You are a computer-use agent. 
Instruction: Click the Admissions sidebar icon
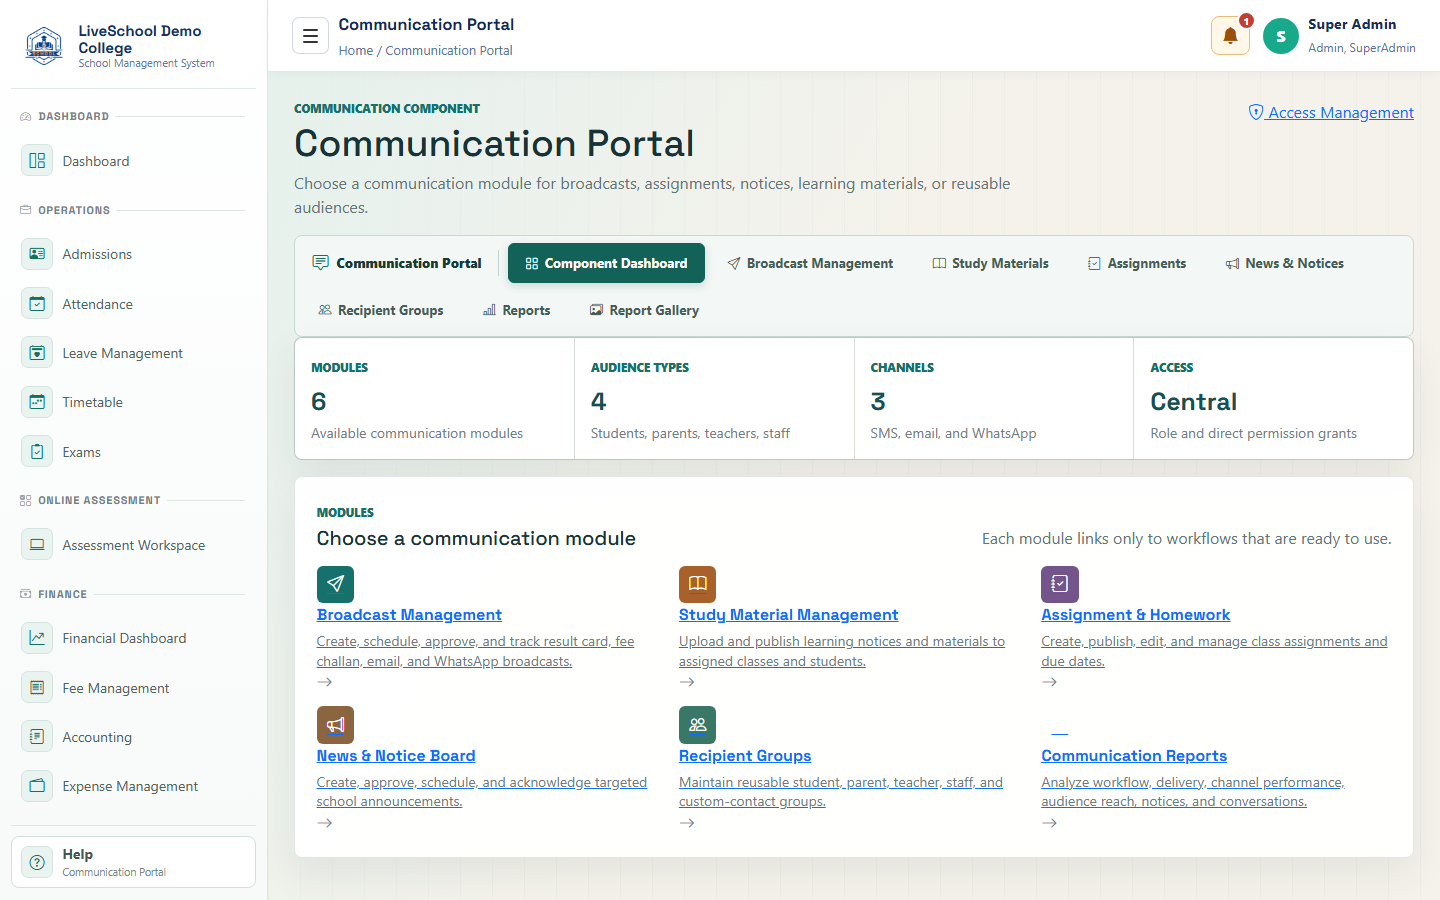pyautogui.click(x=37, y=254)
